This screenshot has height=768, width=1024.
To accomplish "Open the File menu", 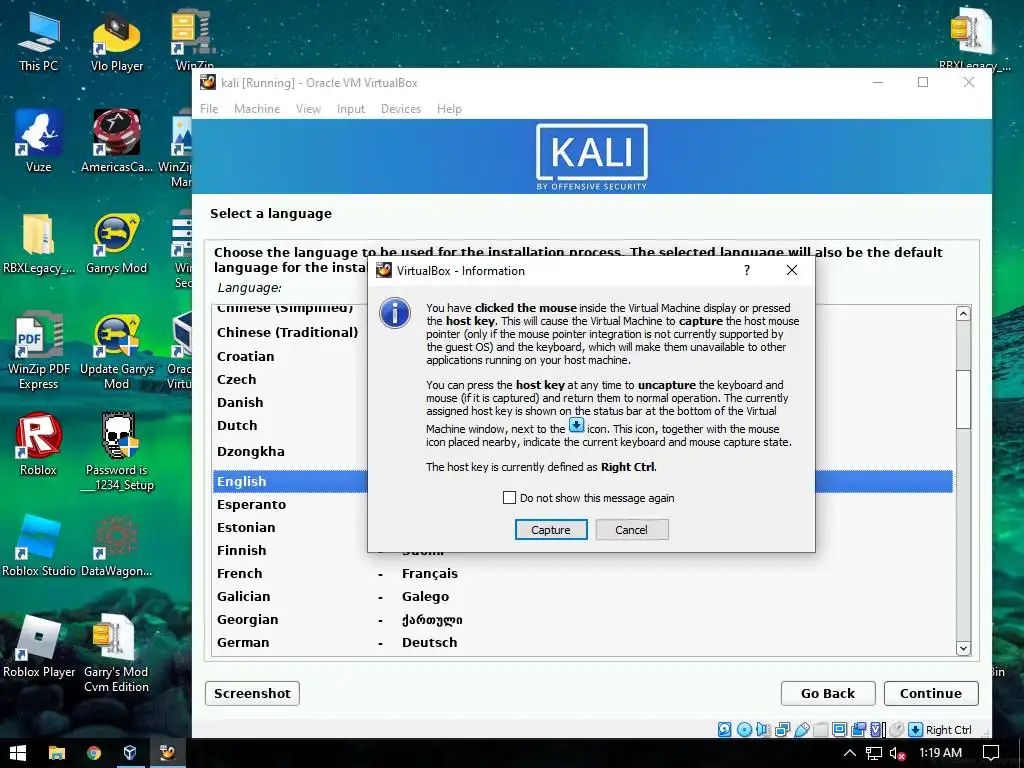I will click(x=209, y=109).
